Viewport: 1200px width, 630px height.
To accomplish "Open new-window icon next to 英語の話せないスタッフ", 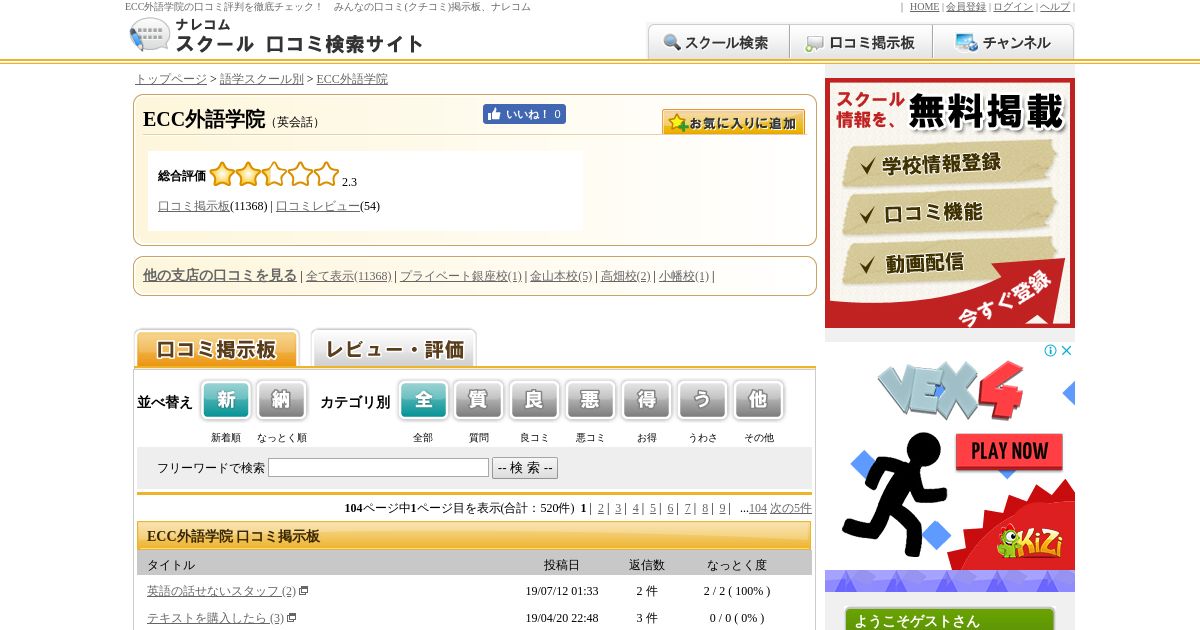I will click(304, 591).
